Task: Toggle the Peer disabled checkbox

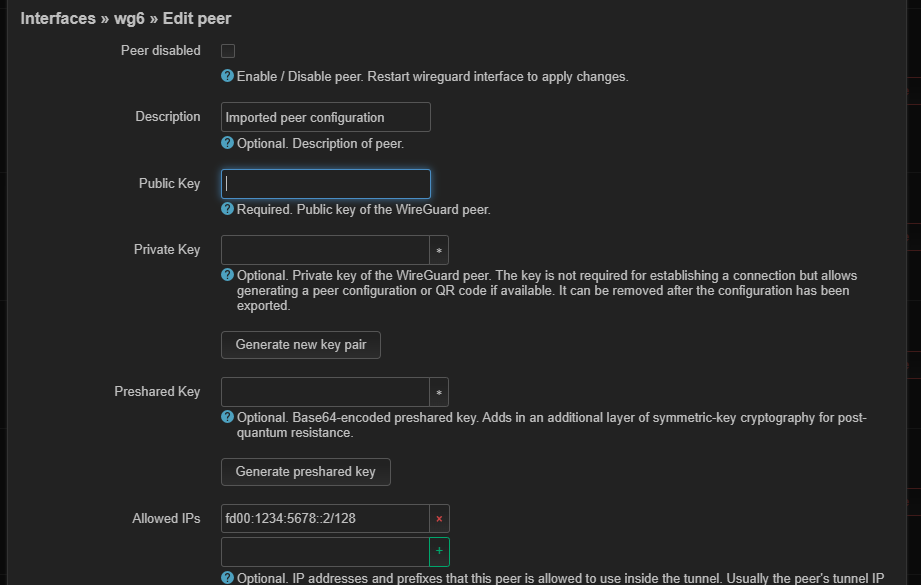Action: [x=228, y=51]
